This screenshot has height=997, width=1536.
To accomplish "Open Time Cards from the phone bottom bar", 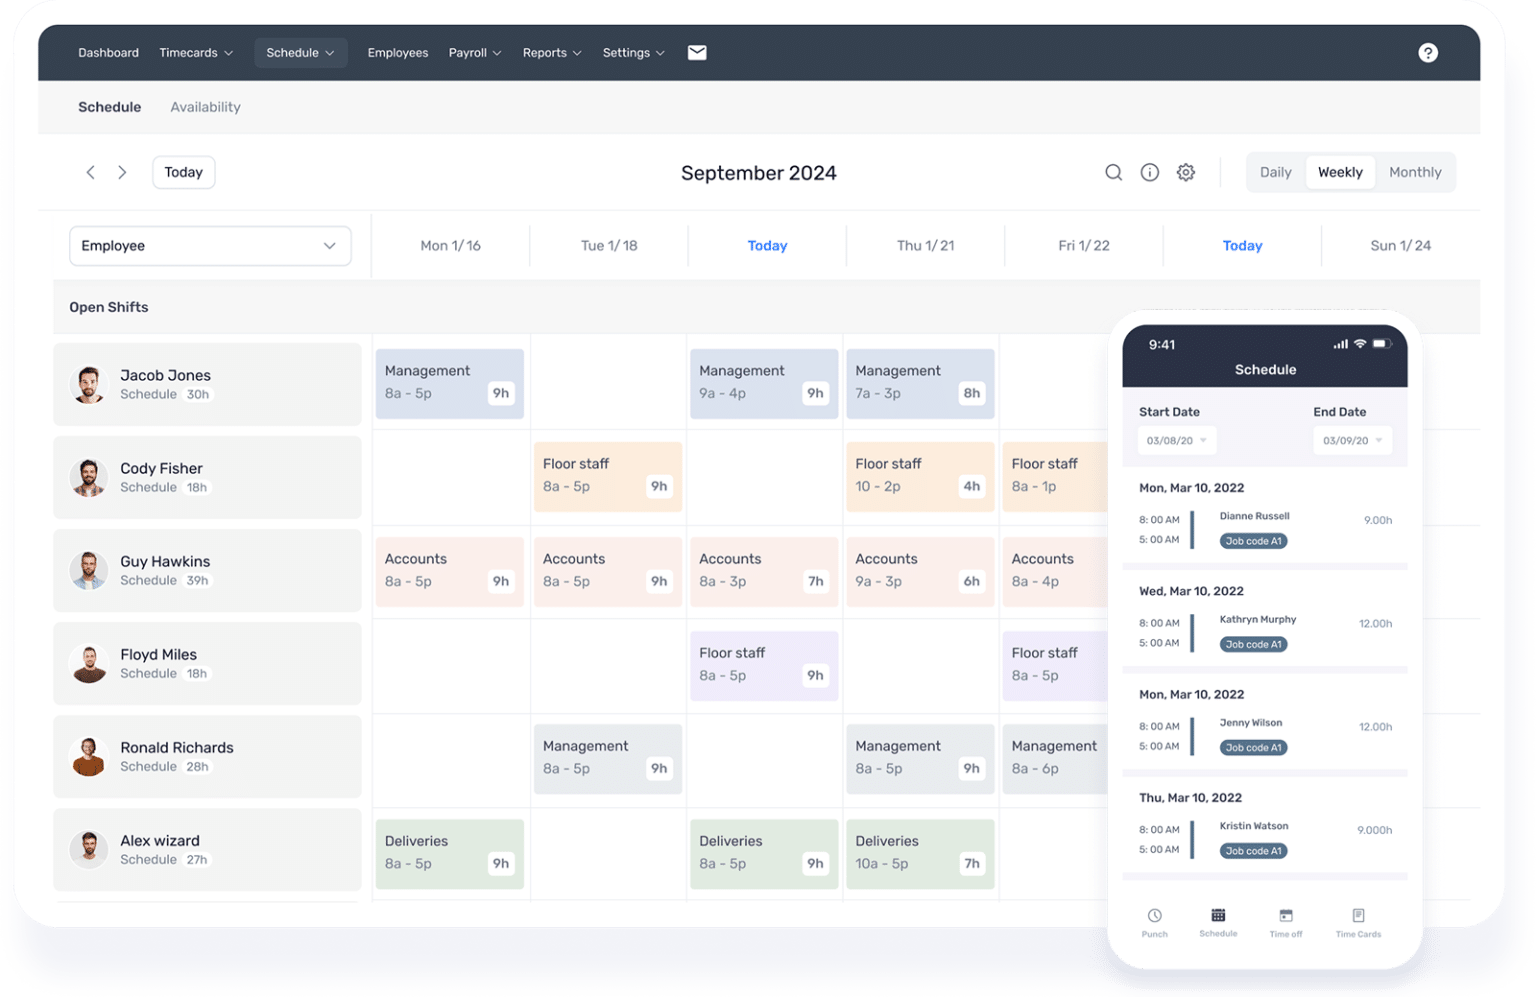I will 1358,921.
